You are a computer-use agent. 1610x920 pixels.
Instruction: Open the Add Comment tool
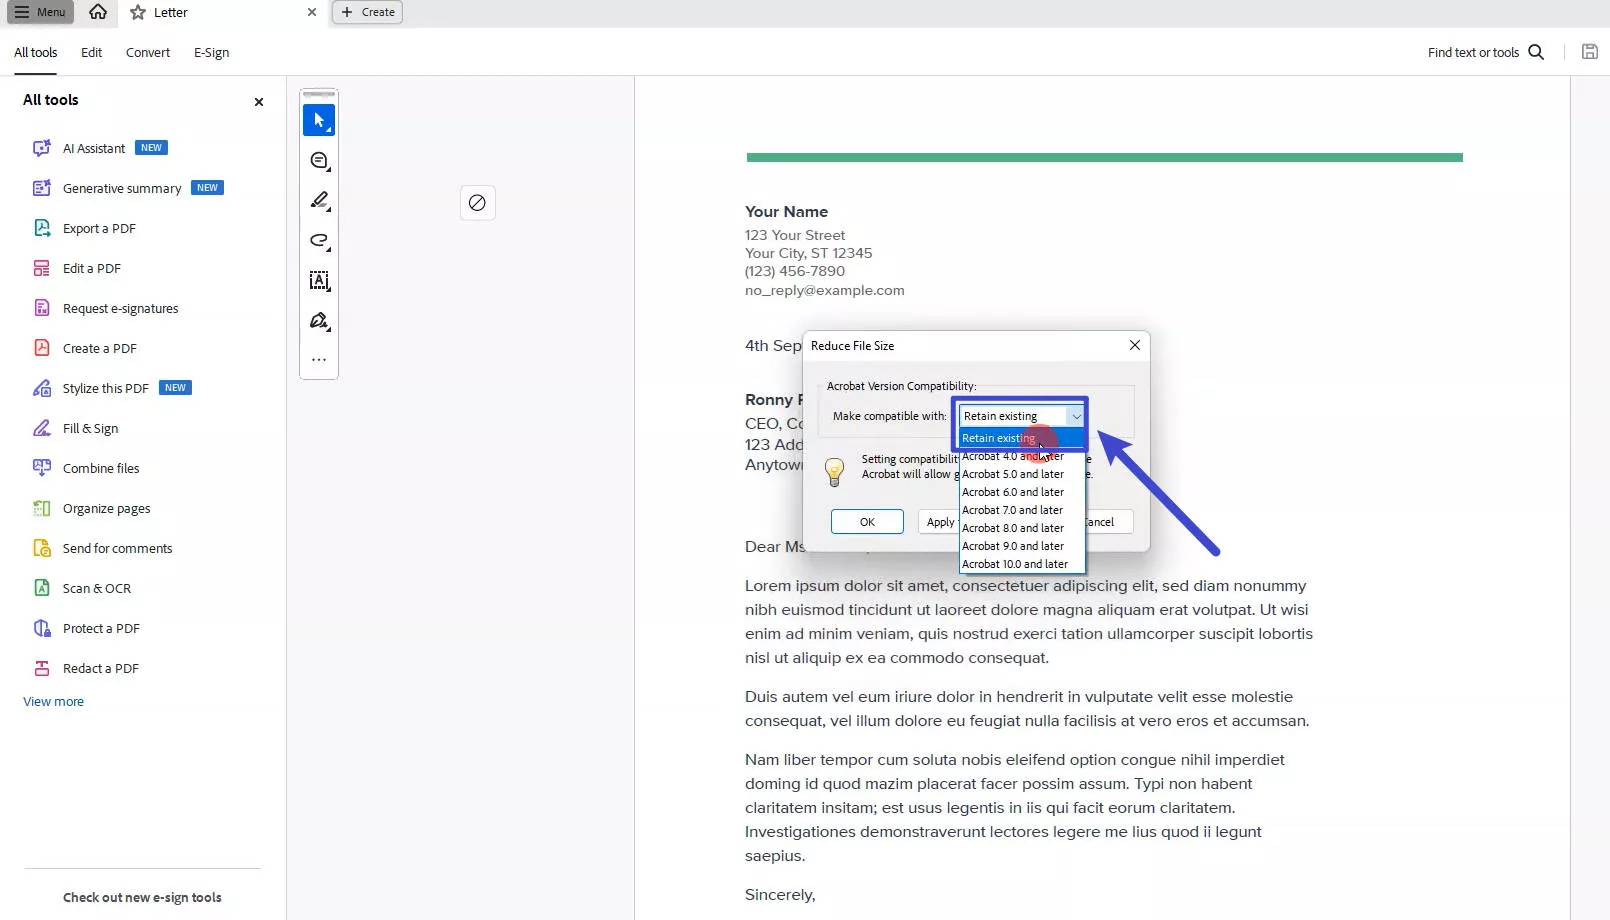click(x=318, y=160)
